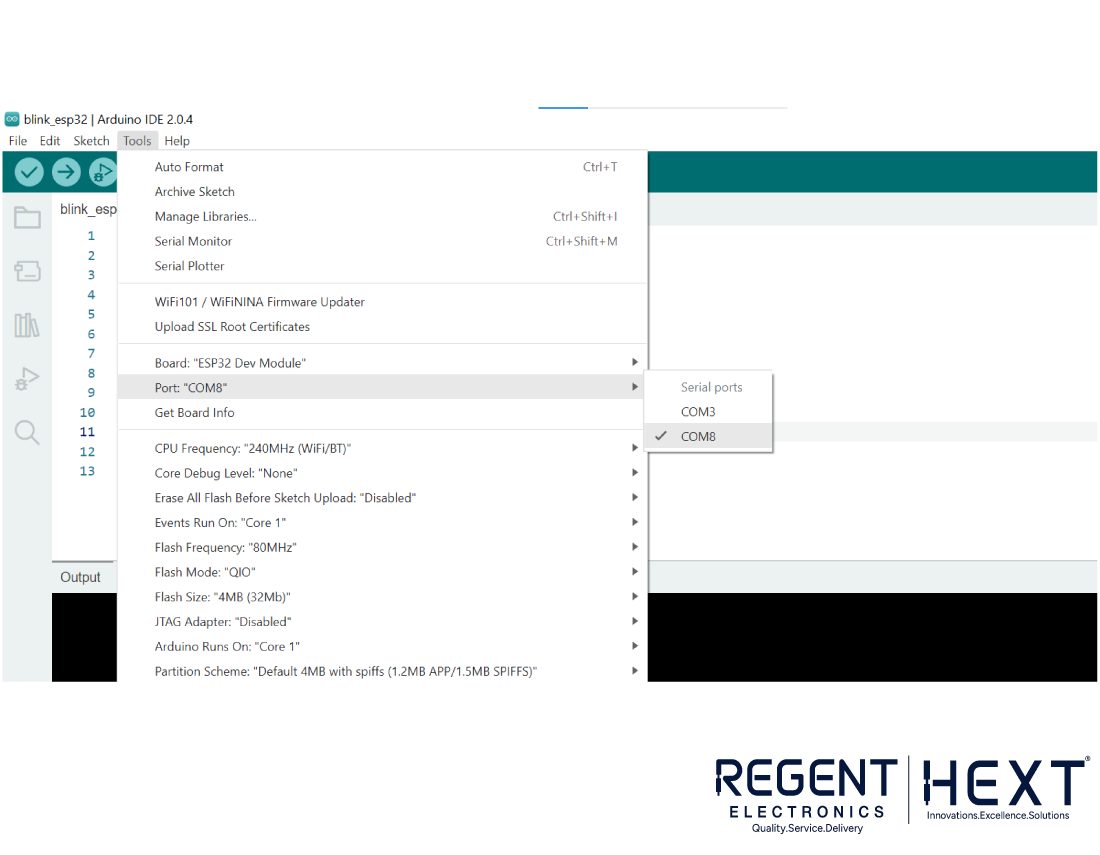Screen dimensions: 1100x855
Task: Click the Verify checkmark toolbar icon
Action: point(29,172)
